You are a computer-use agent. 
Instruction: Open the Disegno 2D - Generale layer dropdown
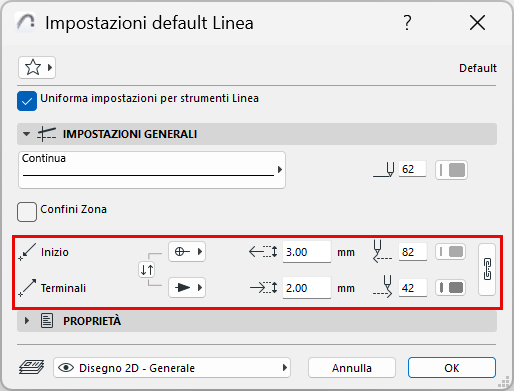[172, 368]
